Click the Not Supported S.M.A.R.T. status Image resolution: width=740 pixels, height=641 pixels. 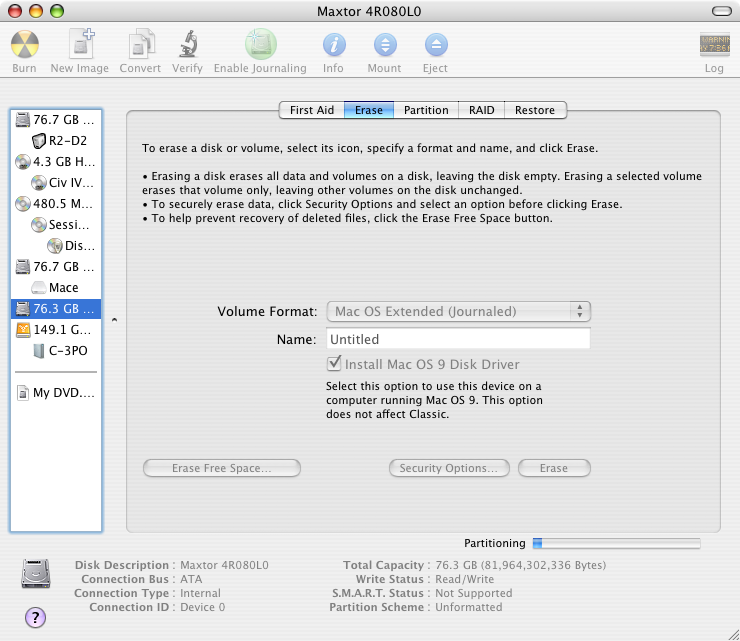pyautogui.click(x=473, y=593)
